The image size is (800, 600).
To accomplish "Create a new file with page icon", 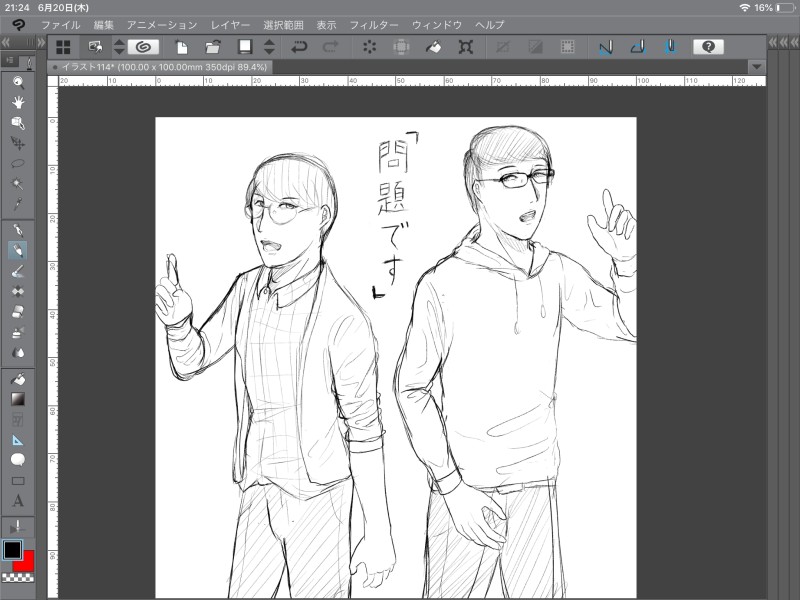I will tap(181, 47).
